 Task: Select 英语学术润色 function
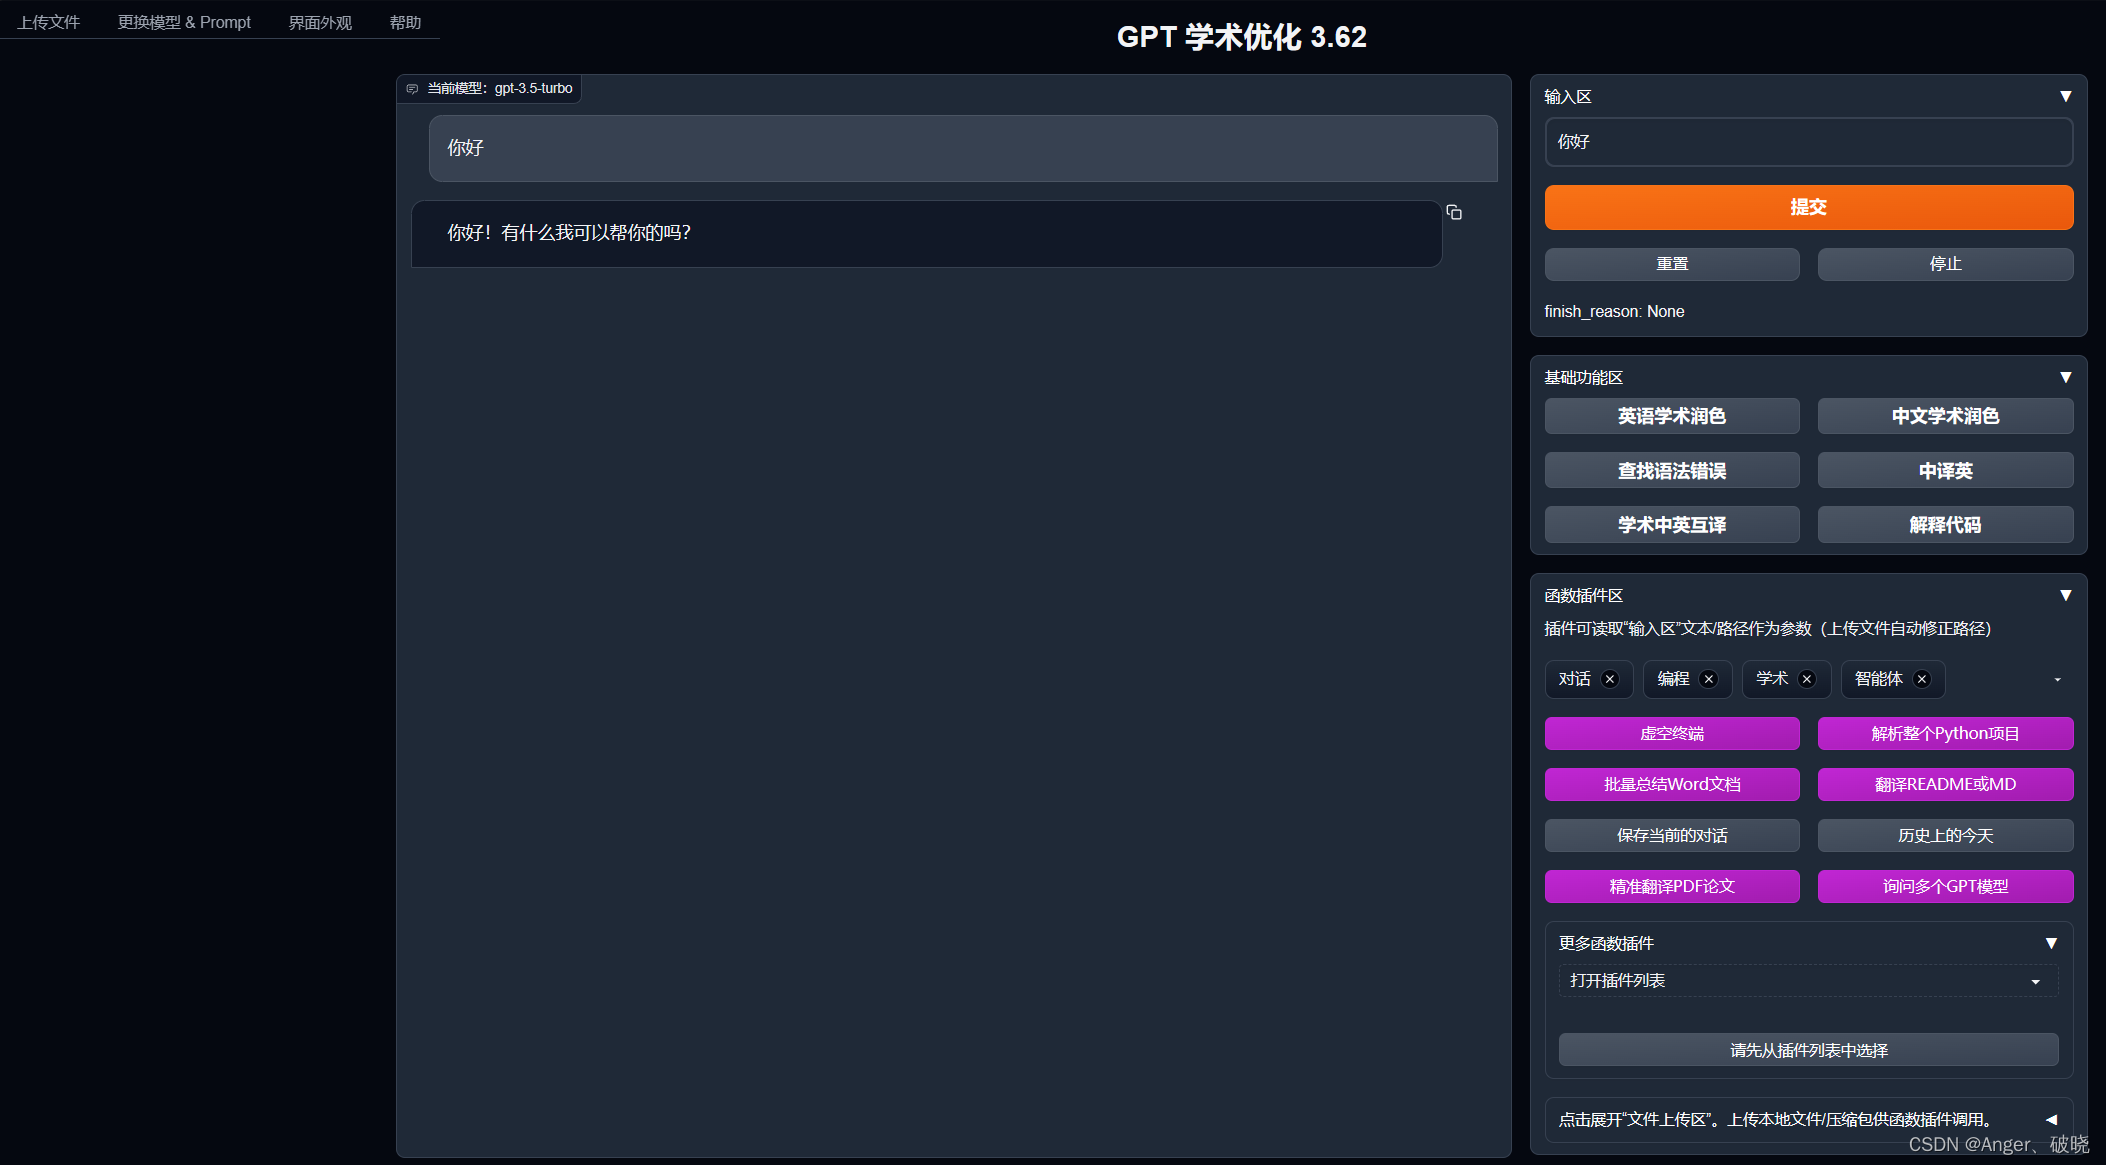click(x=1671, y=416)
